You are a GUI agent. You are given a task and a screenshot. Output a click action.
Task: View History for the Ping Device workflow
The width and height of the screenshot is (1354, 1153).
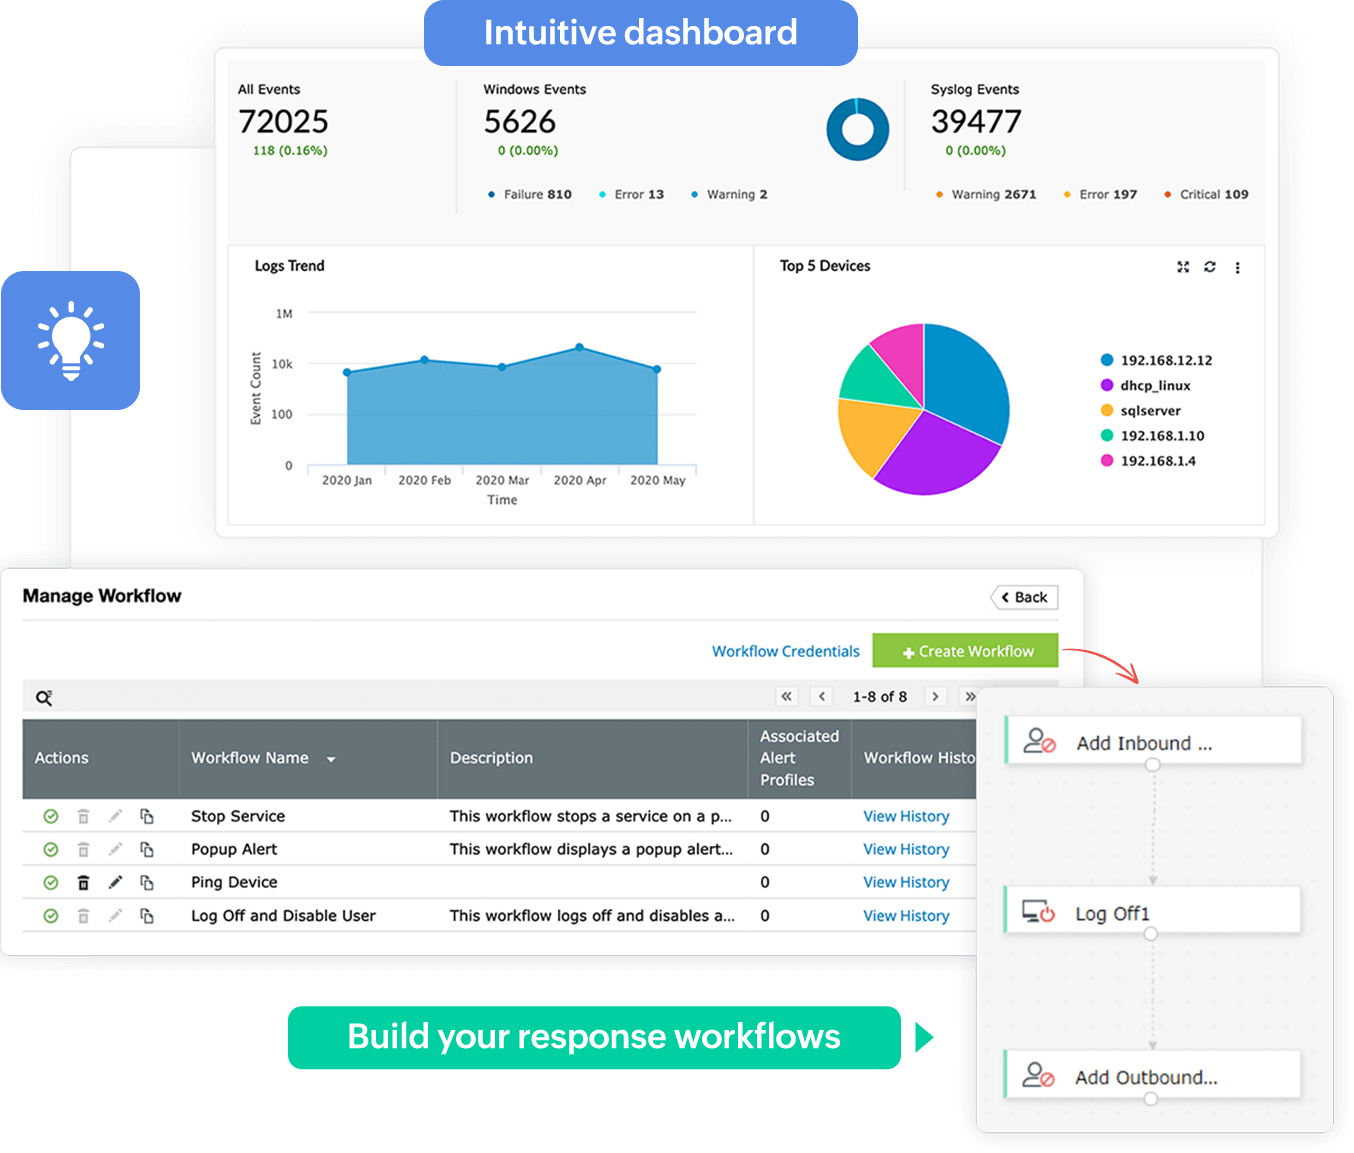point(906,882)
